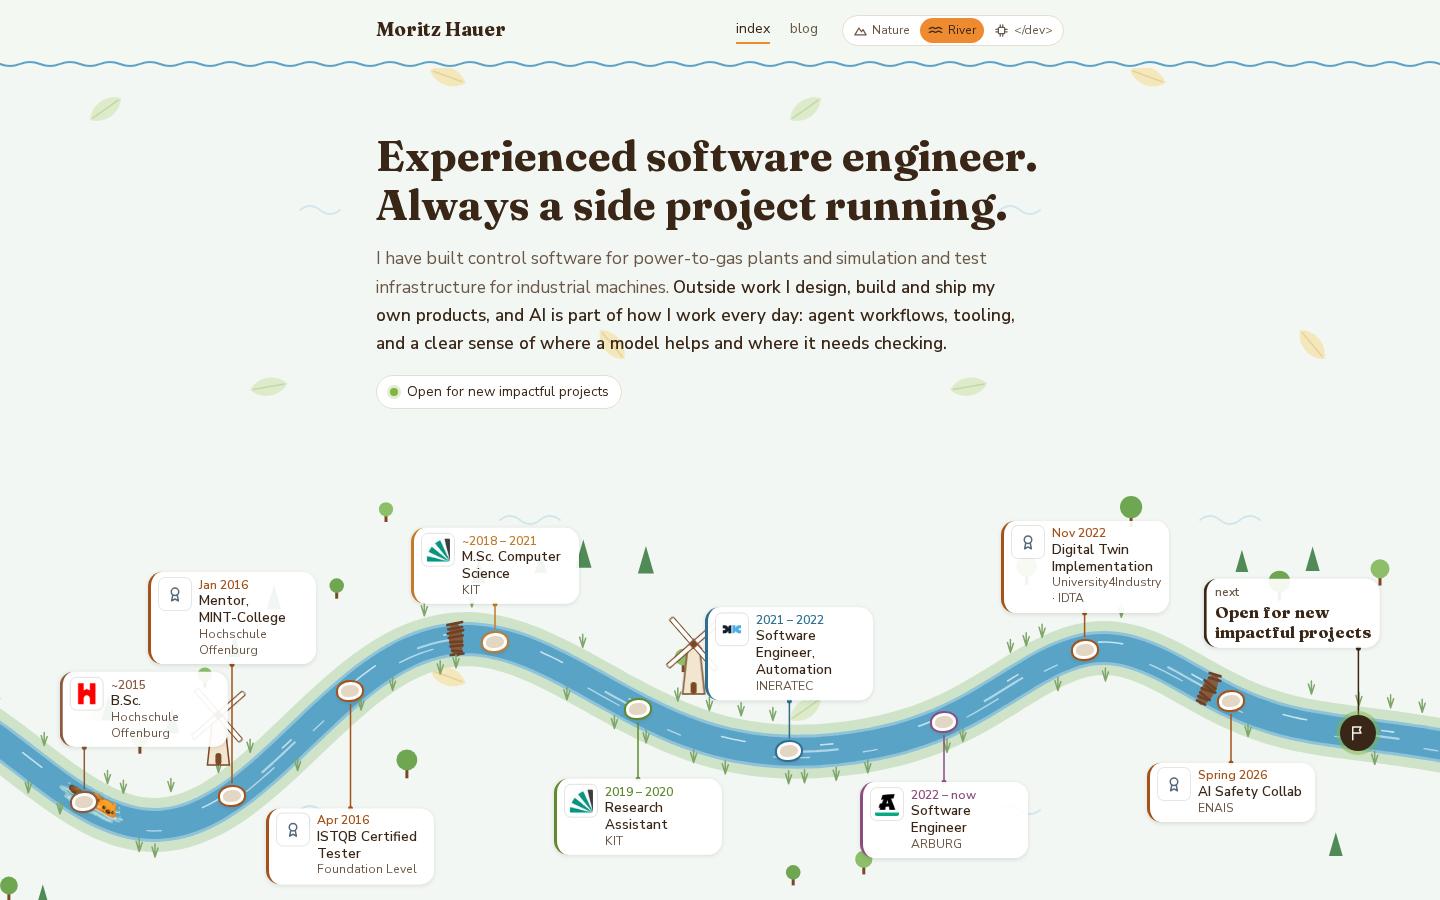Select the River theme option
The width and height of the screenshot is (1440, 900).
(952, 30)
